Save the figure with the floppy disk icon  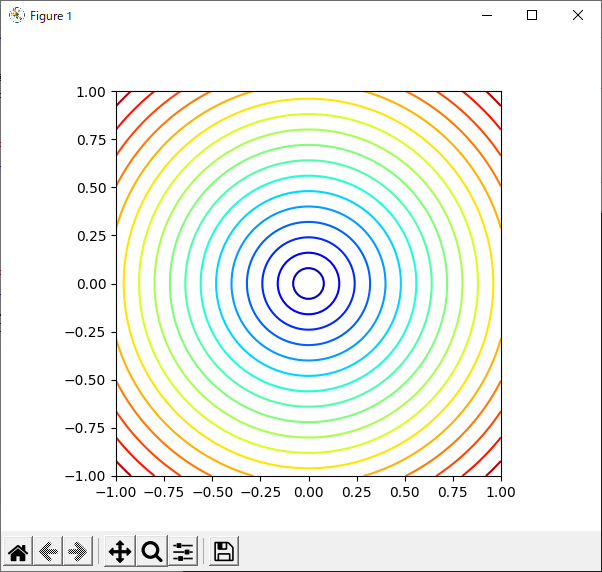click(x=224, y=551)
